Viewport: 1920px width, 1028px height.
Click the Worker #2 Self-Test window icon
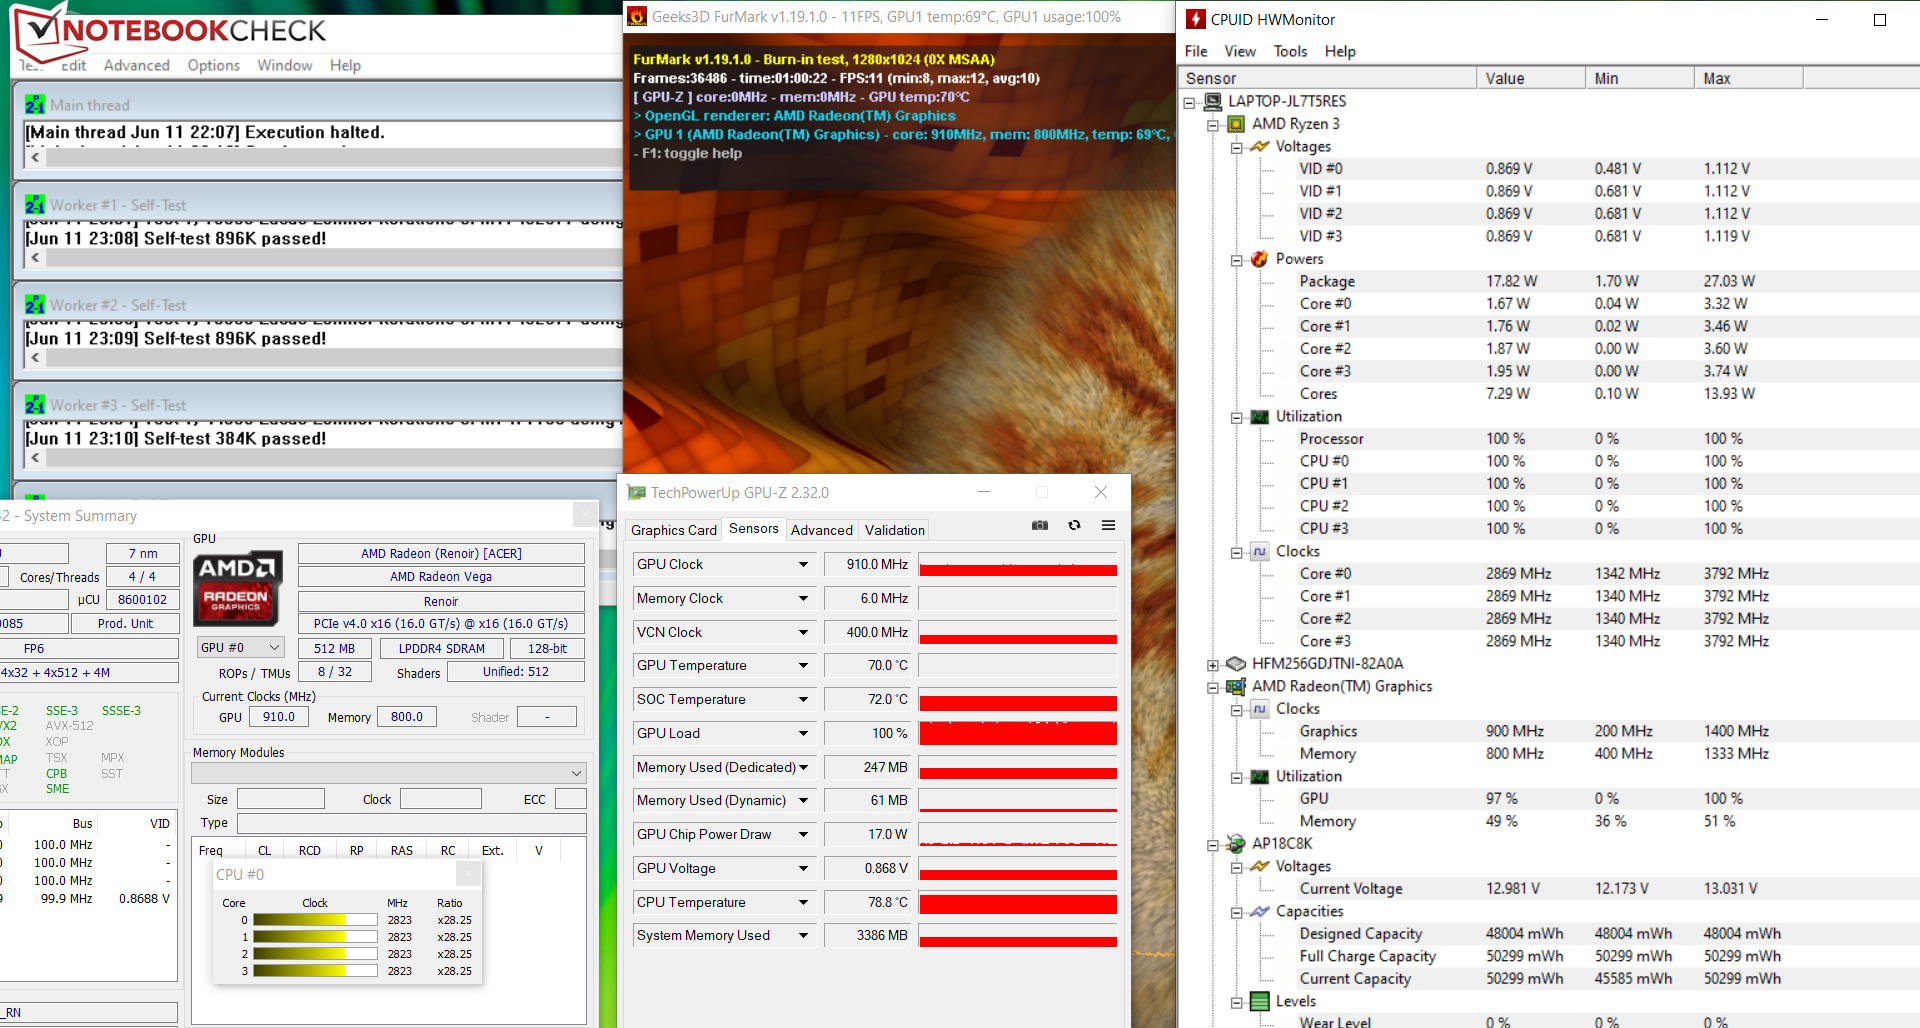coord(35,305)
